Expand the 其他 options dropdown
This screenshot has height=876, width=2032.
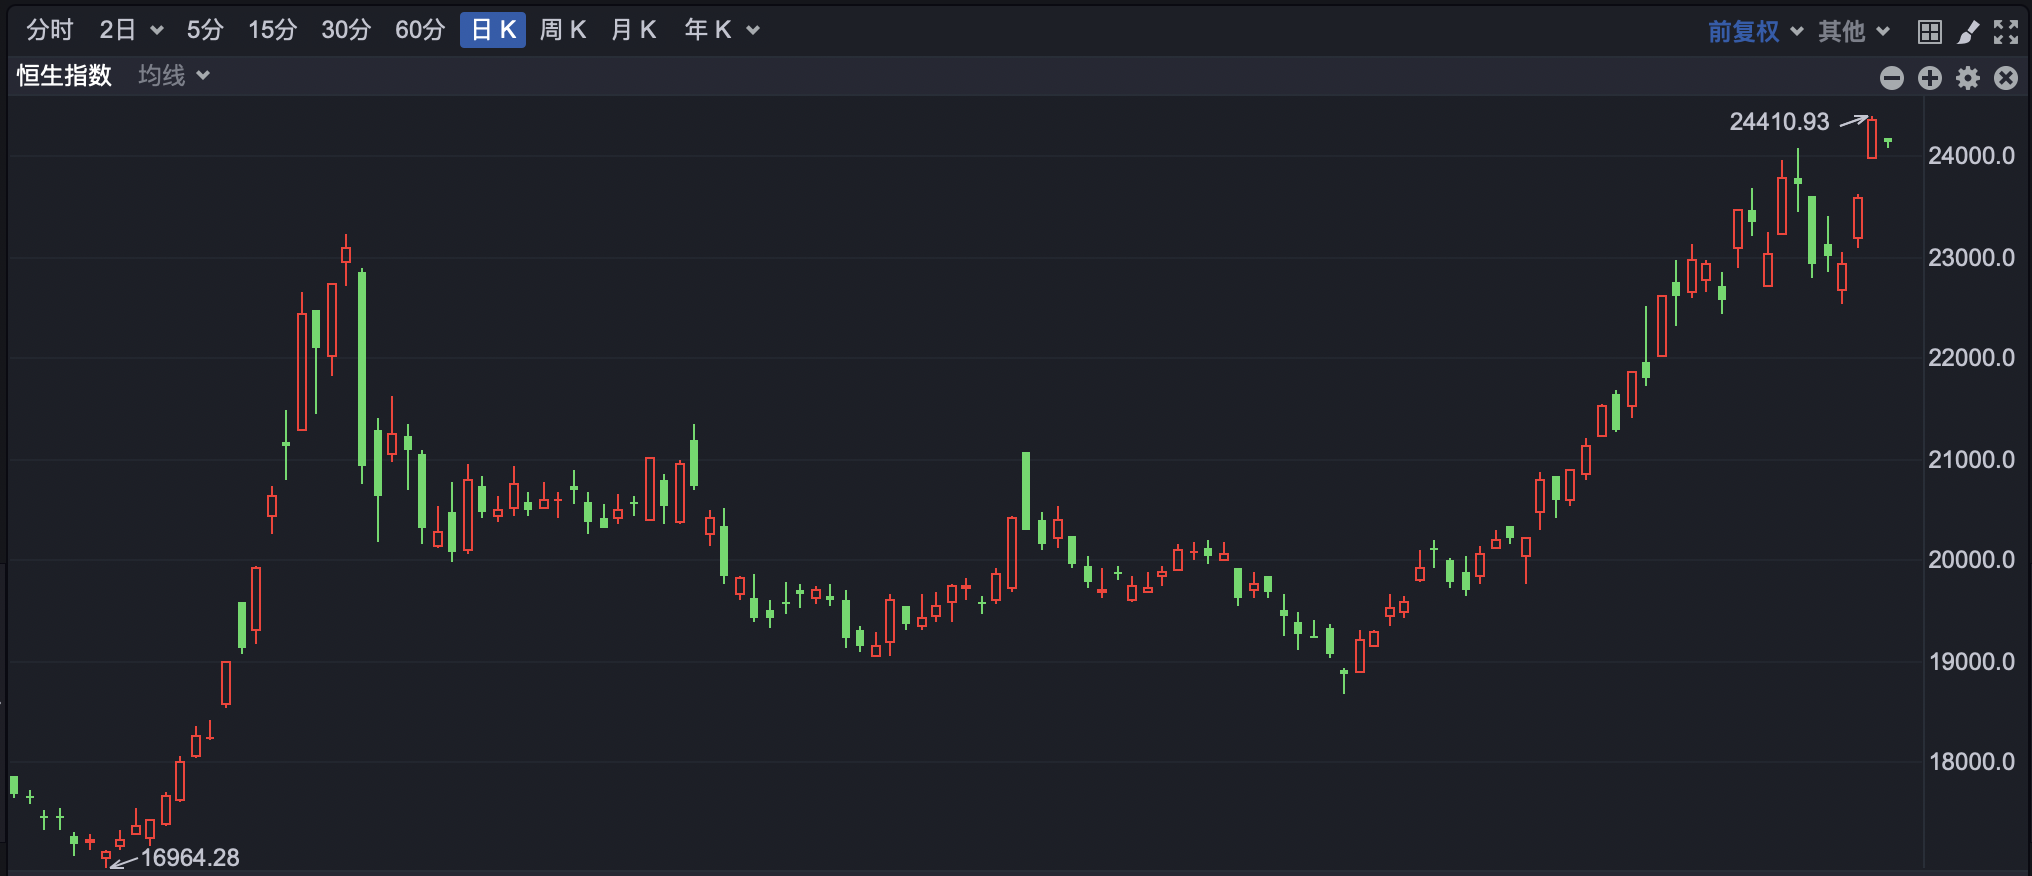point(1853,32)
